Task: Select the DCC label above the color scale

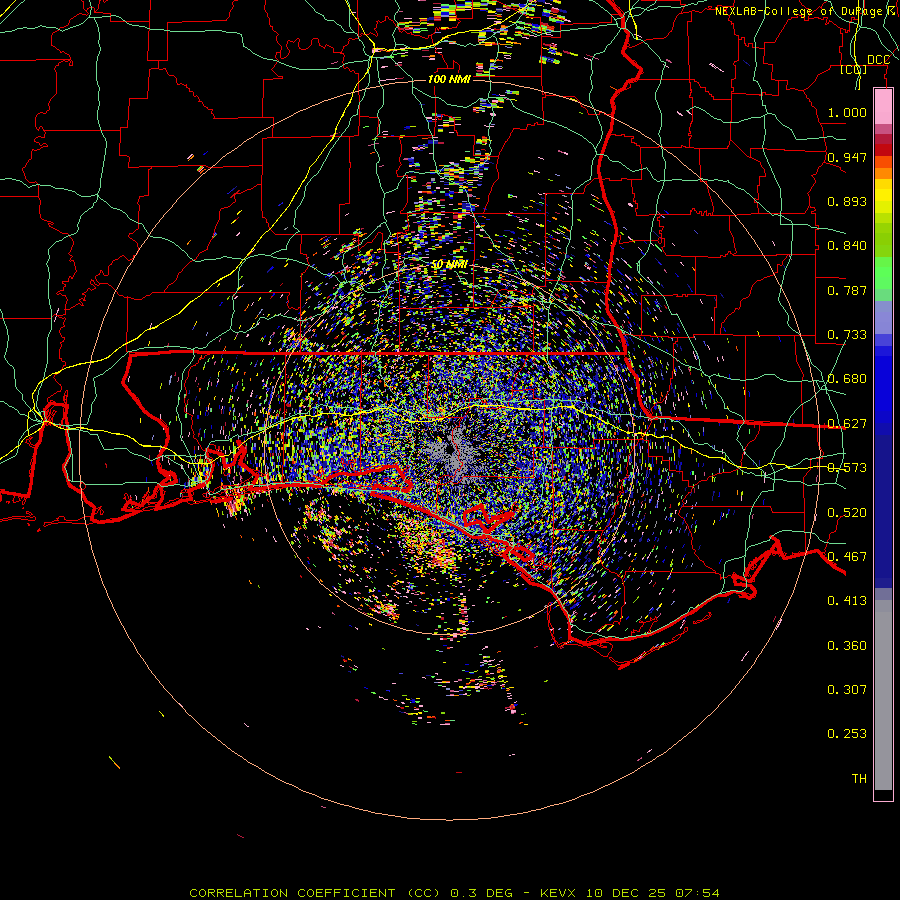Action: click(x=878, y=60)
